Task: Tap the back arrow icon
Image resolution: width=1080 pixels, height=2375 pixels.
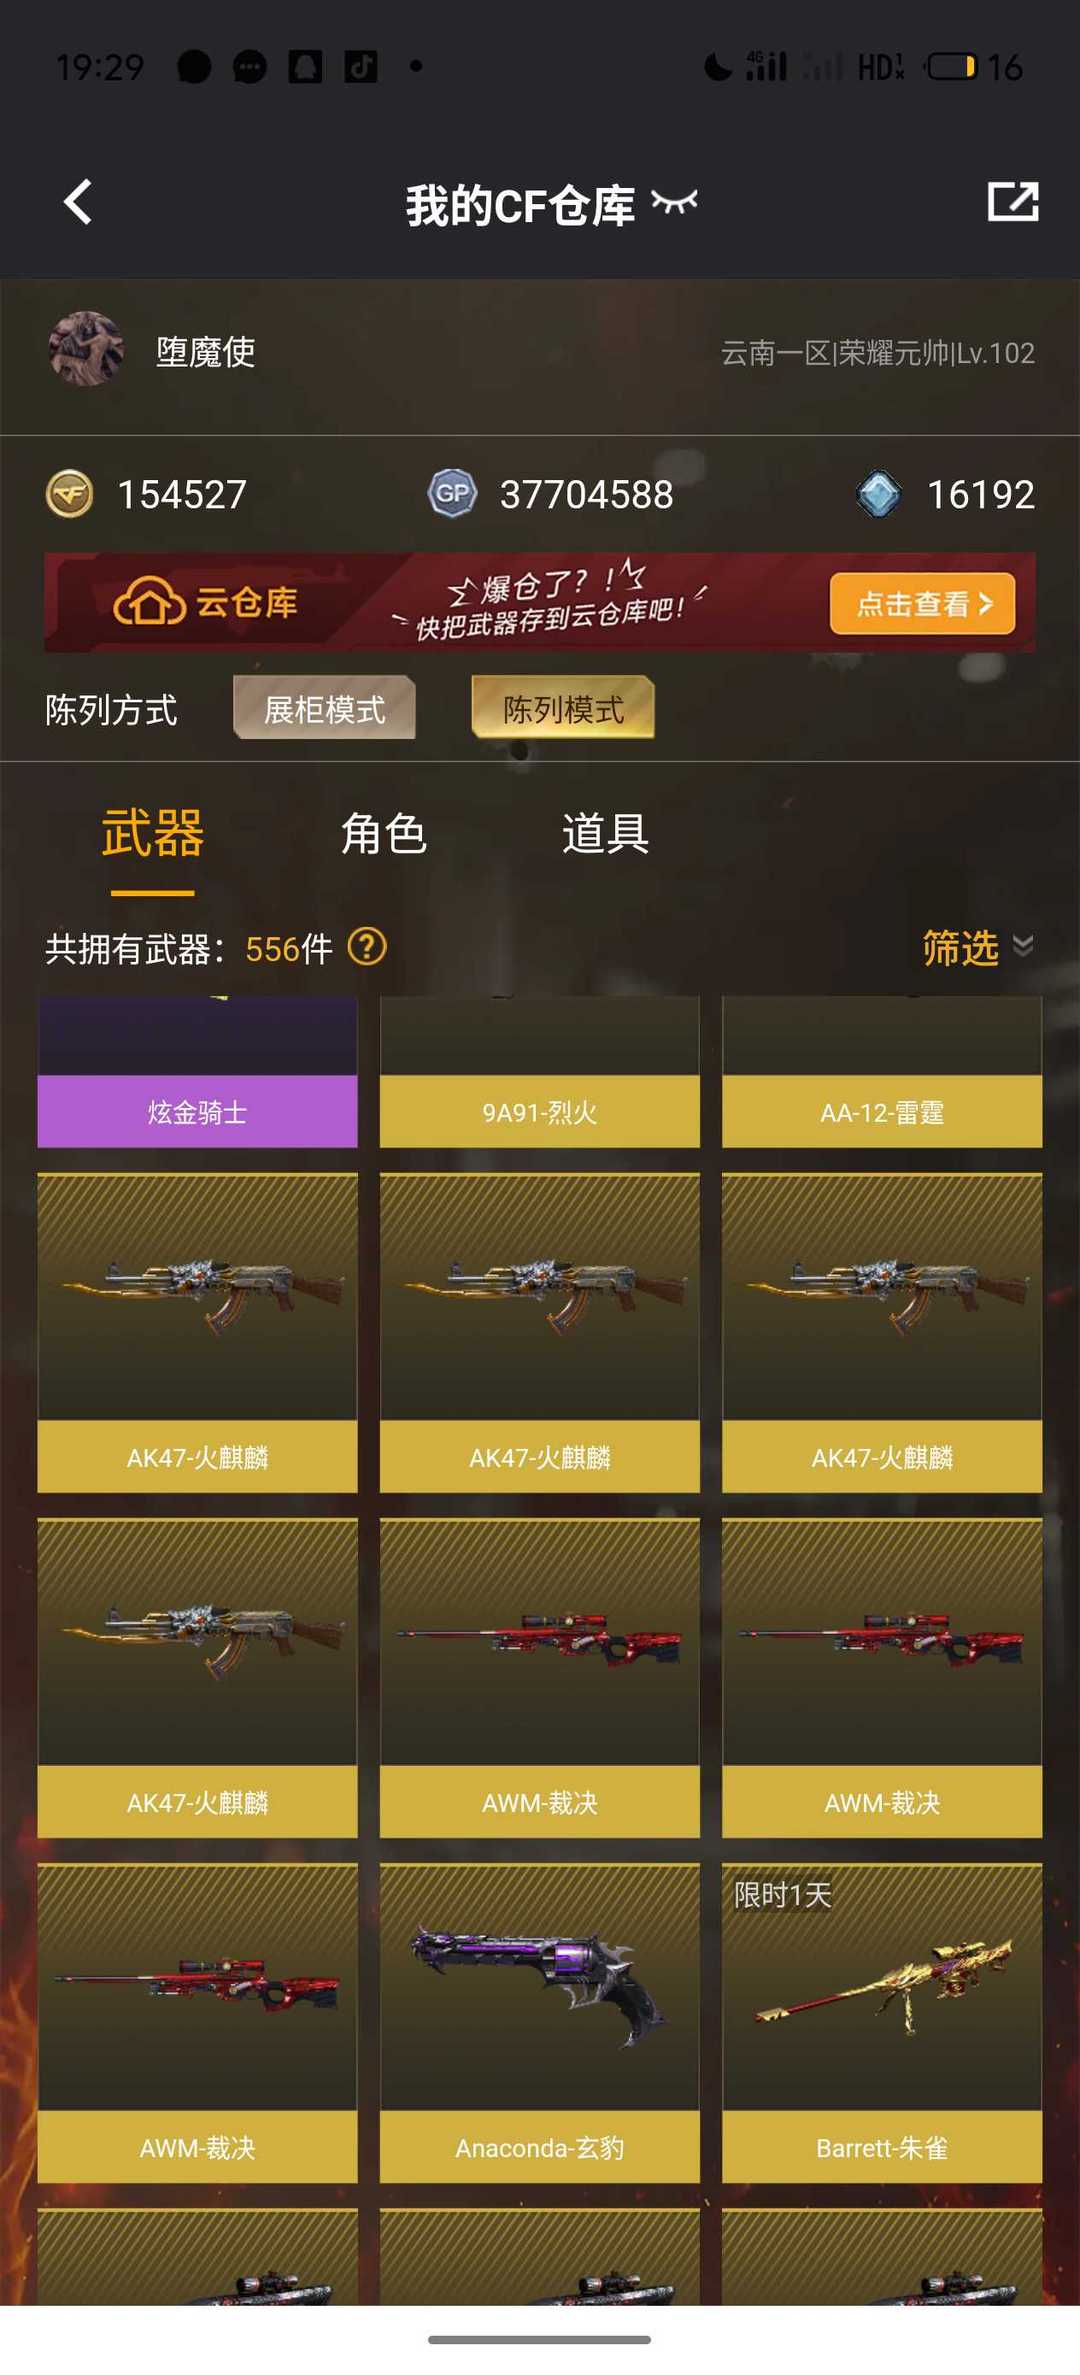Action: tap(78, 202)
